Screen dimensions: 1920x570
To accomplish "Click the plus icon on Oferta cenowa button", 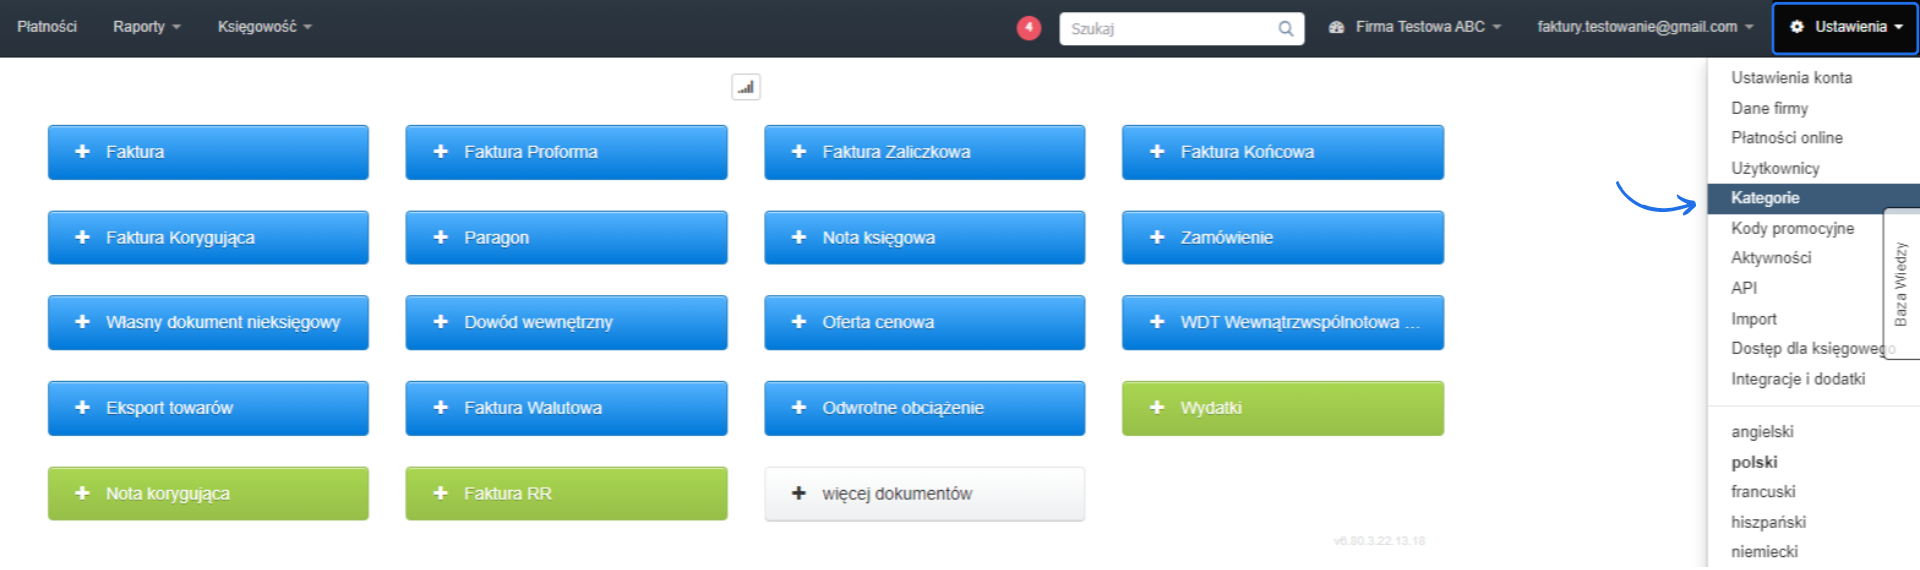I will (798, 322).
